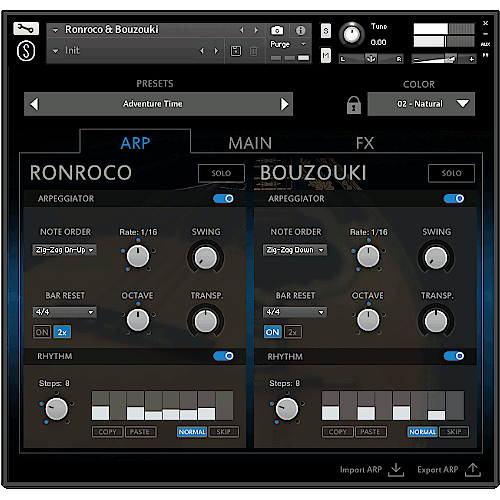Click the first Ronroco rhythm step bar
This screenshot has width=500, height=500.
[x=100, y=406]
